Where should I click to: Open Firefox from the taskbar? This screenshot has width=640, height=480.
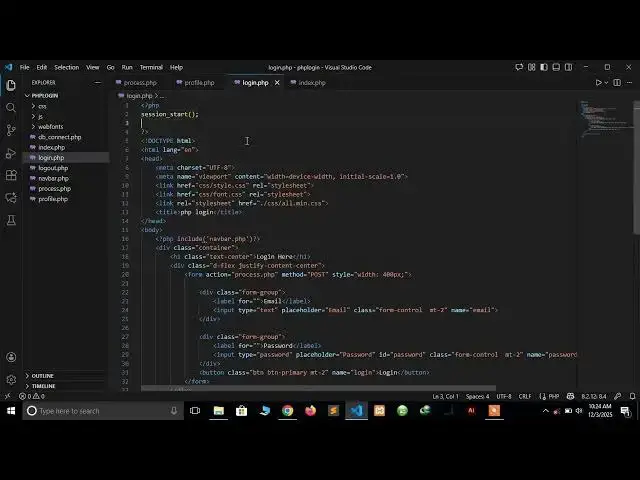(x=310, y=411)
